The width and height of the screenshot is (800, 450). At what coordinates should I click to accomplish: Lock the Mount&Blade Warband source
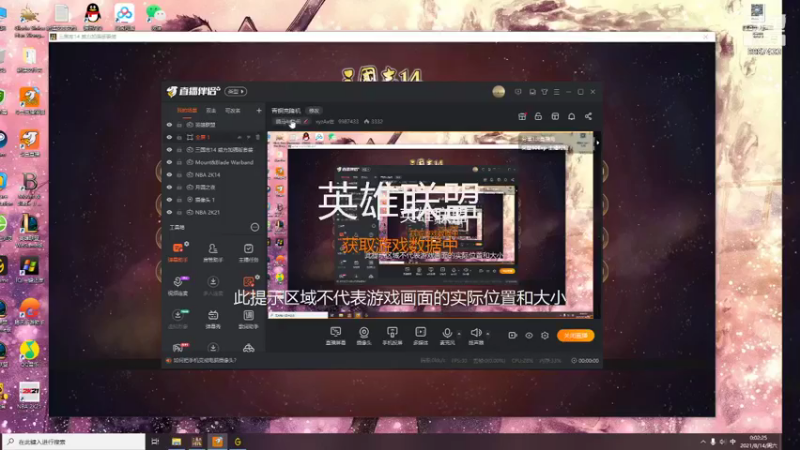point(179,162)
